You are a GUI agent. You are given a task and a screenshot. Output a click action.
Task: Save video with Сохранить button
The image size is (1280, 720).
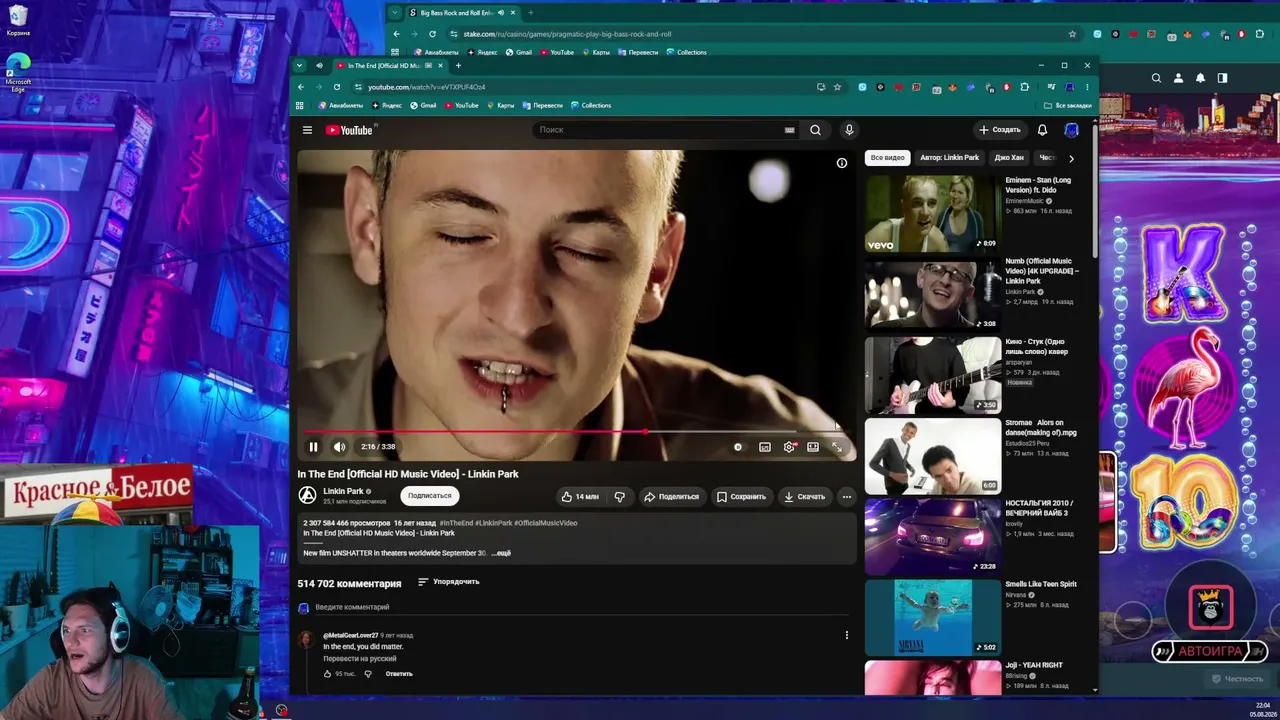[x=741, y=496]
